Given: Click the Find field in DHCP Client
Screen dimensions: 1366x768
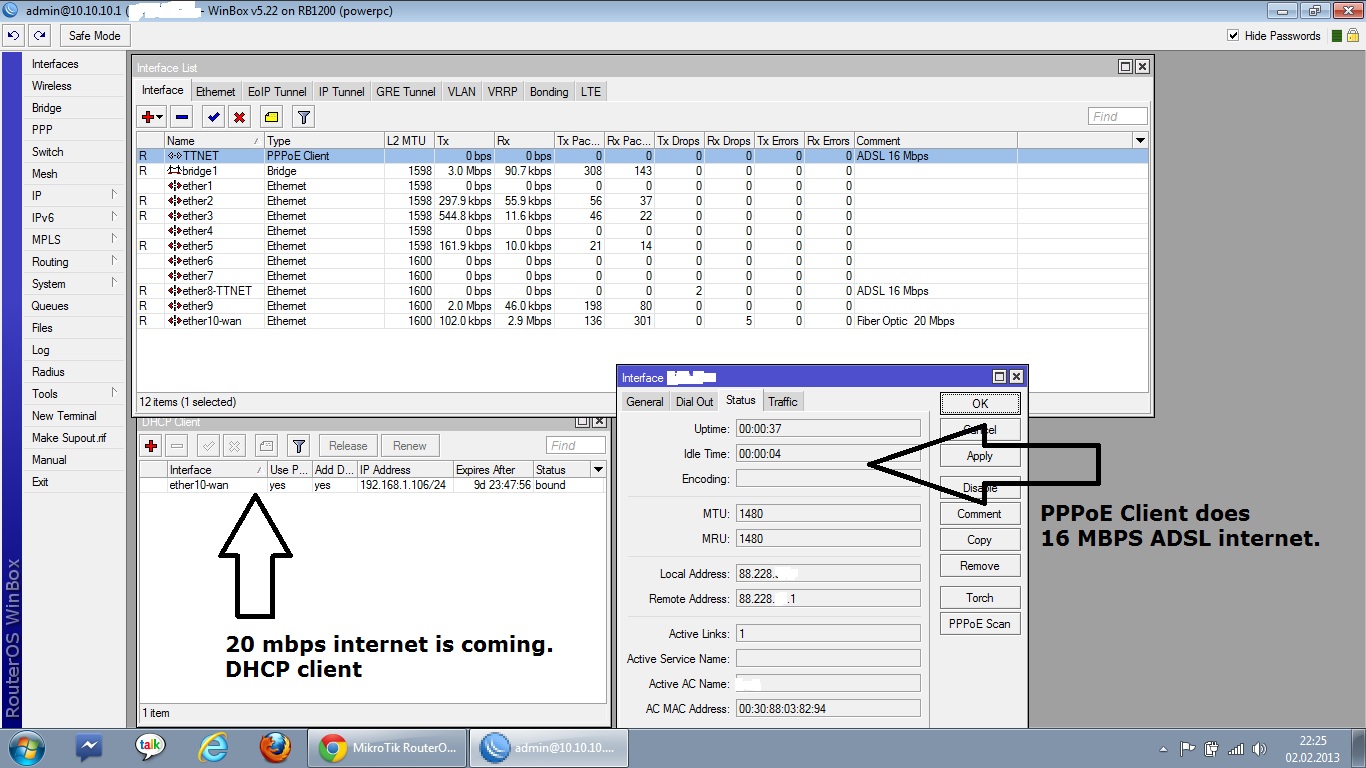Looking at the screenshot, I should 576,446.
